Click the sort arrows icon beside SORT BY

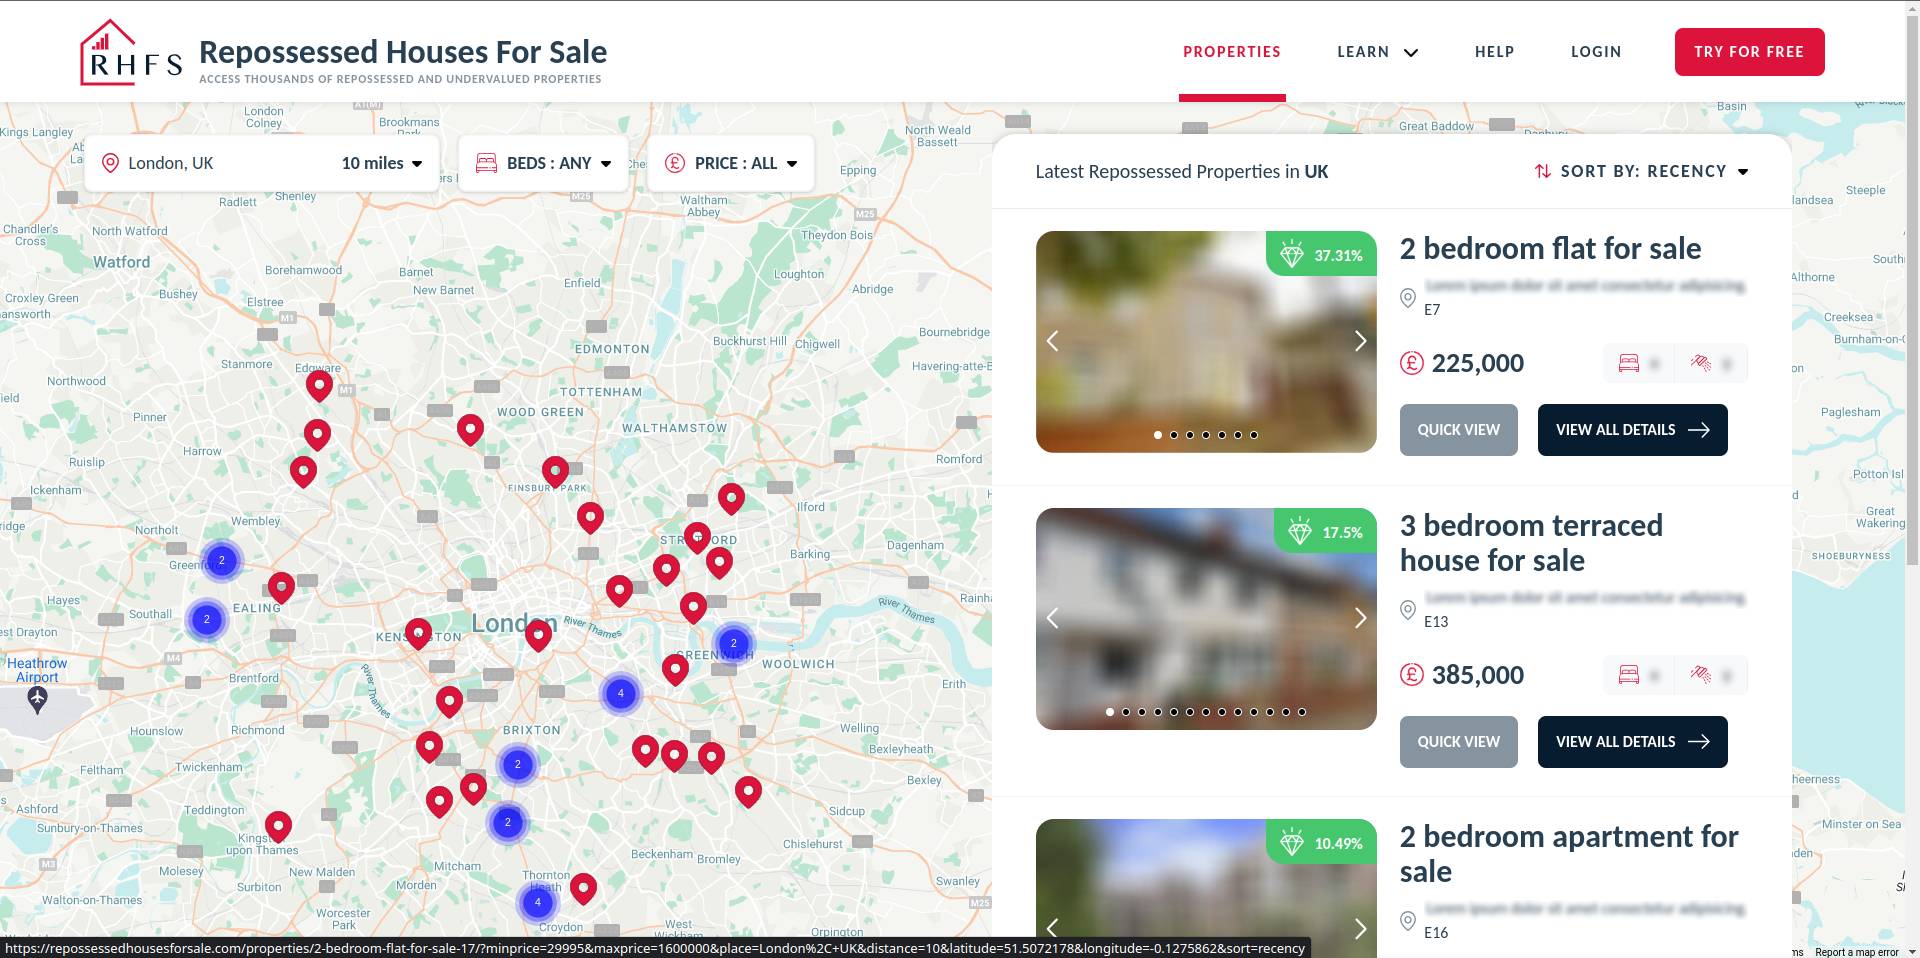pos(1542,171)
